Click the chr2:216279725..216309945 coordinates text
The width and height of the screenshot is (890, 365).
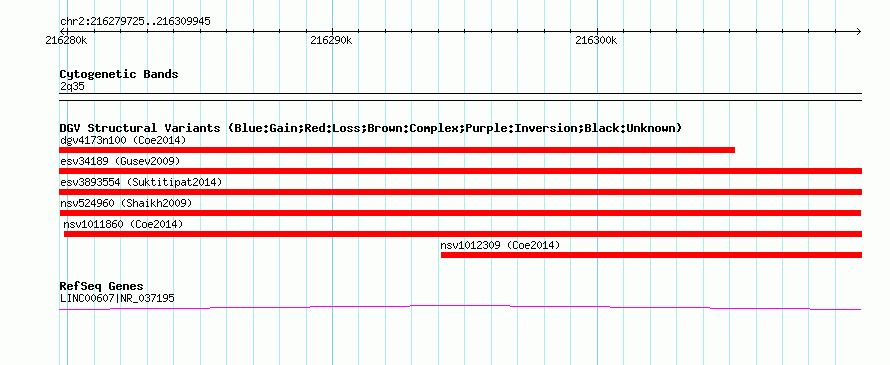pyautogui.click(x=135, y=22)
